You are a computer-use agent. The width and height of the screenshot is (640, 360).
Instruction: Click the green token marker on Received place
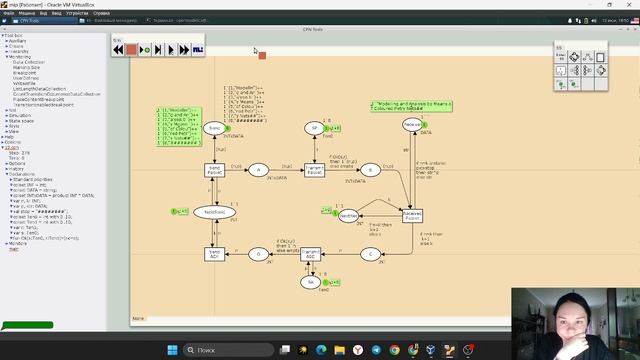[x=424, y=125]
